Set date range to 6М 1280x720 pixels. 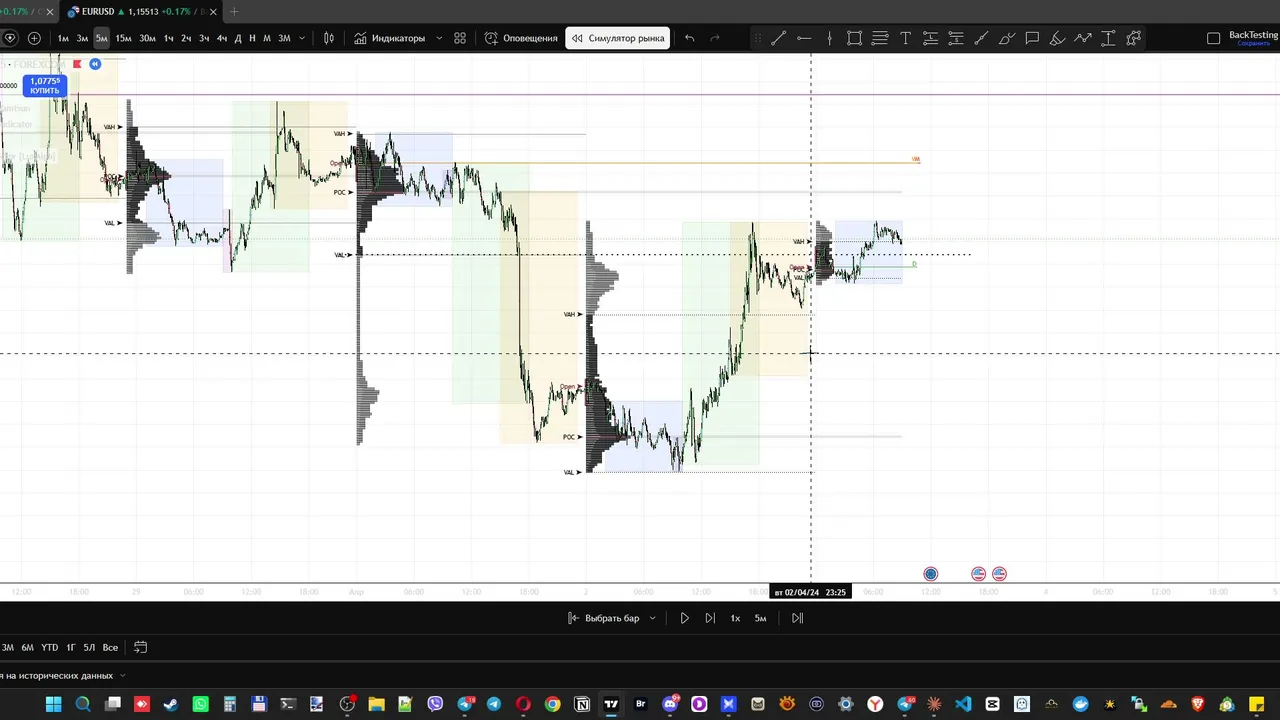pos(27,647)
